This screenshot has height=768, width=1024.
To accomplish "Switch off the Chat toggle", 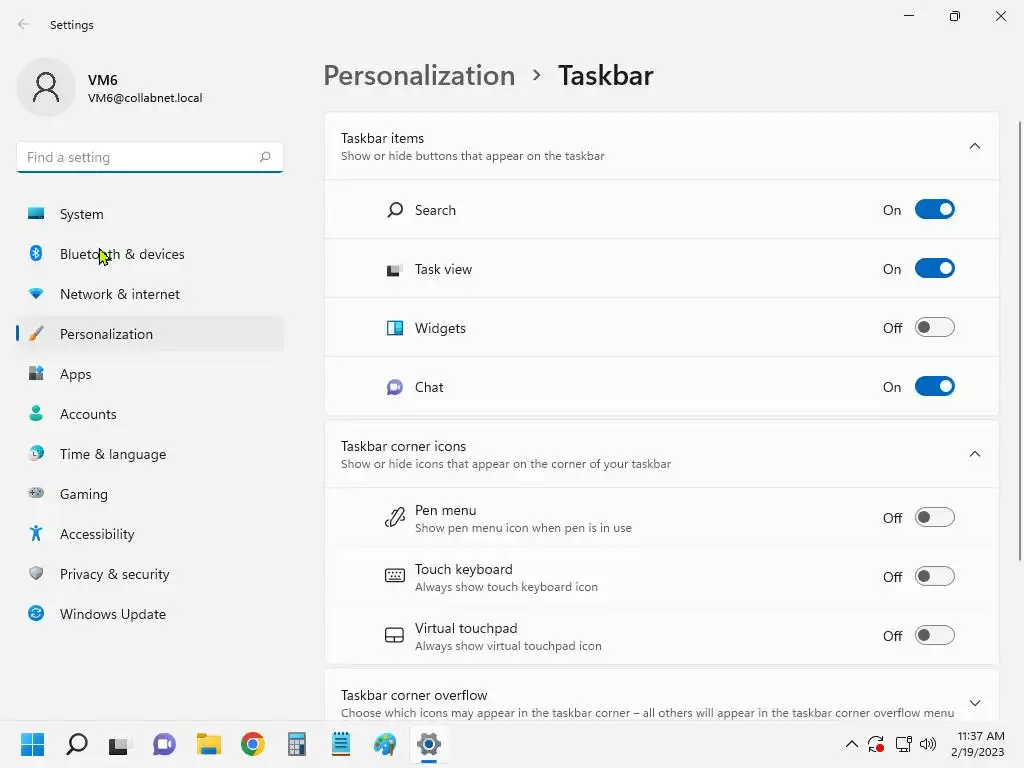I will pyautogui.click(x=935, y=387).
